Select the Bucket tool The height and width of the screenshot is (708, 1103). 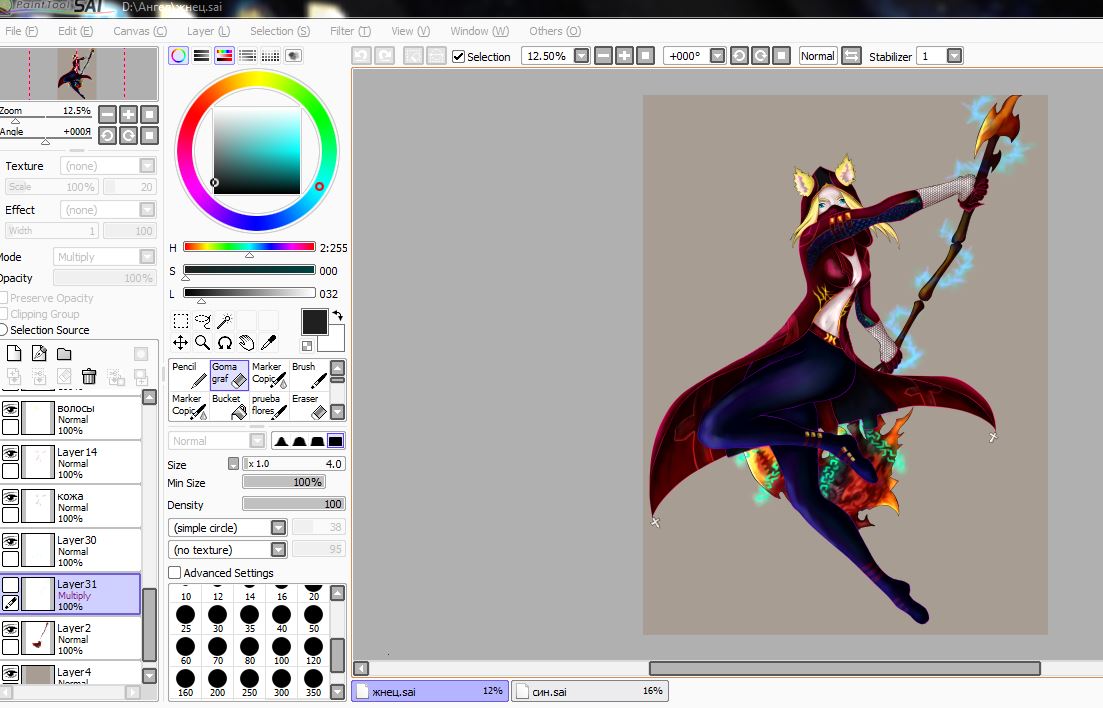tap(229, 406)
